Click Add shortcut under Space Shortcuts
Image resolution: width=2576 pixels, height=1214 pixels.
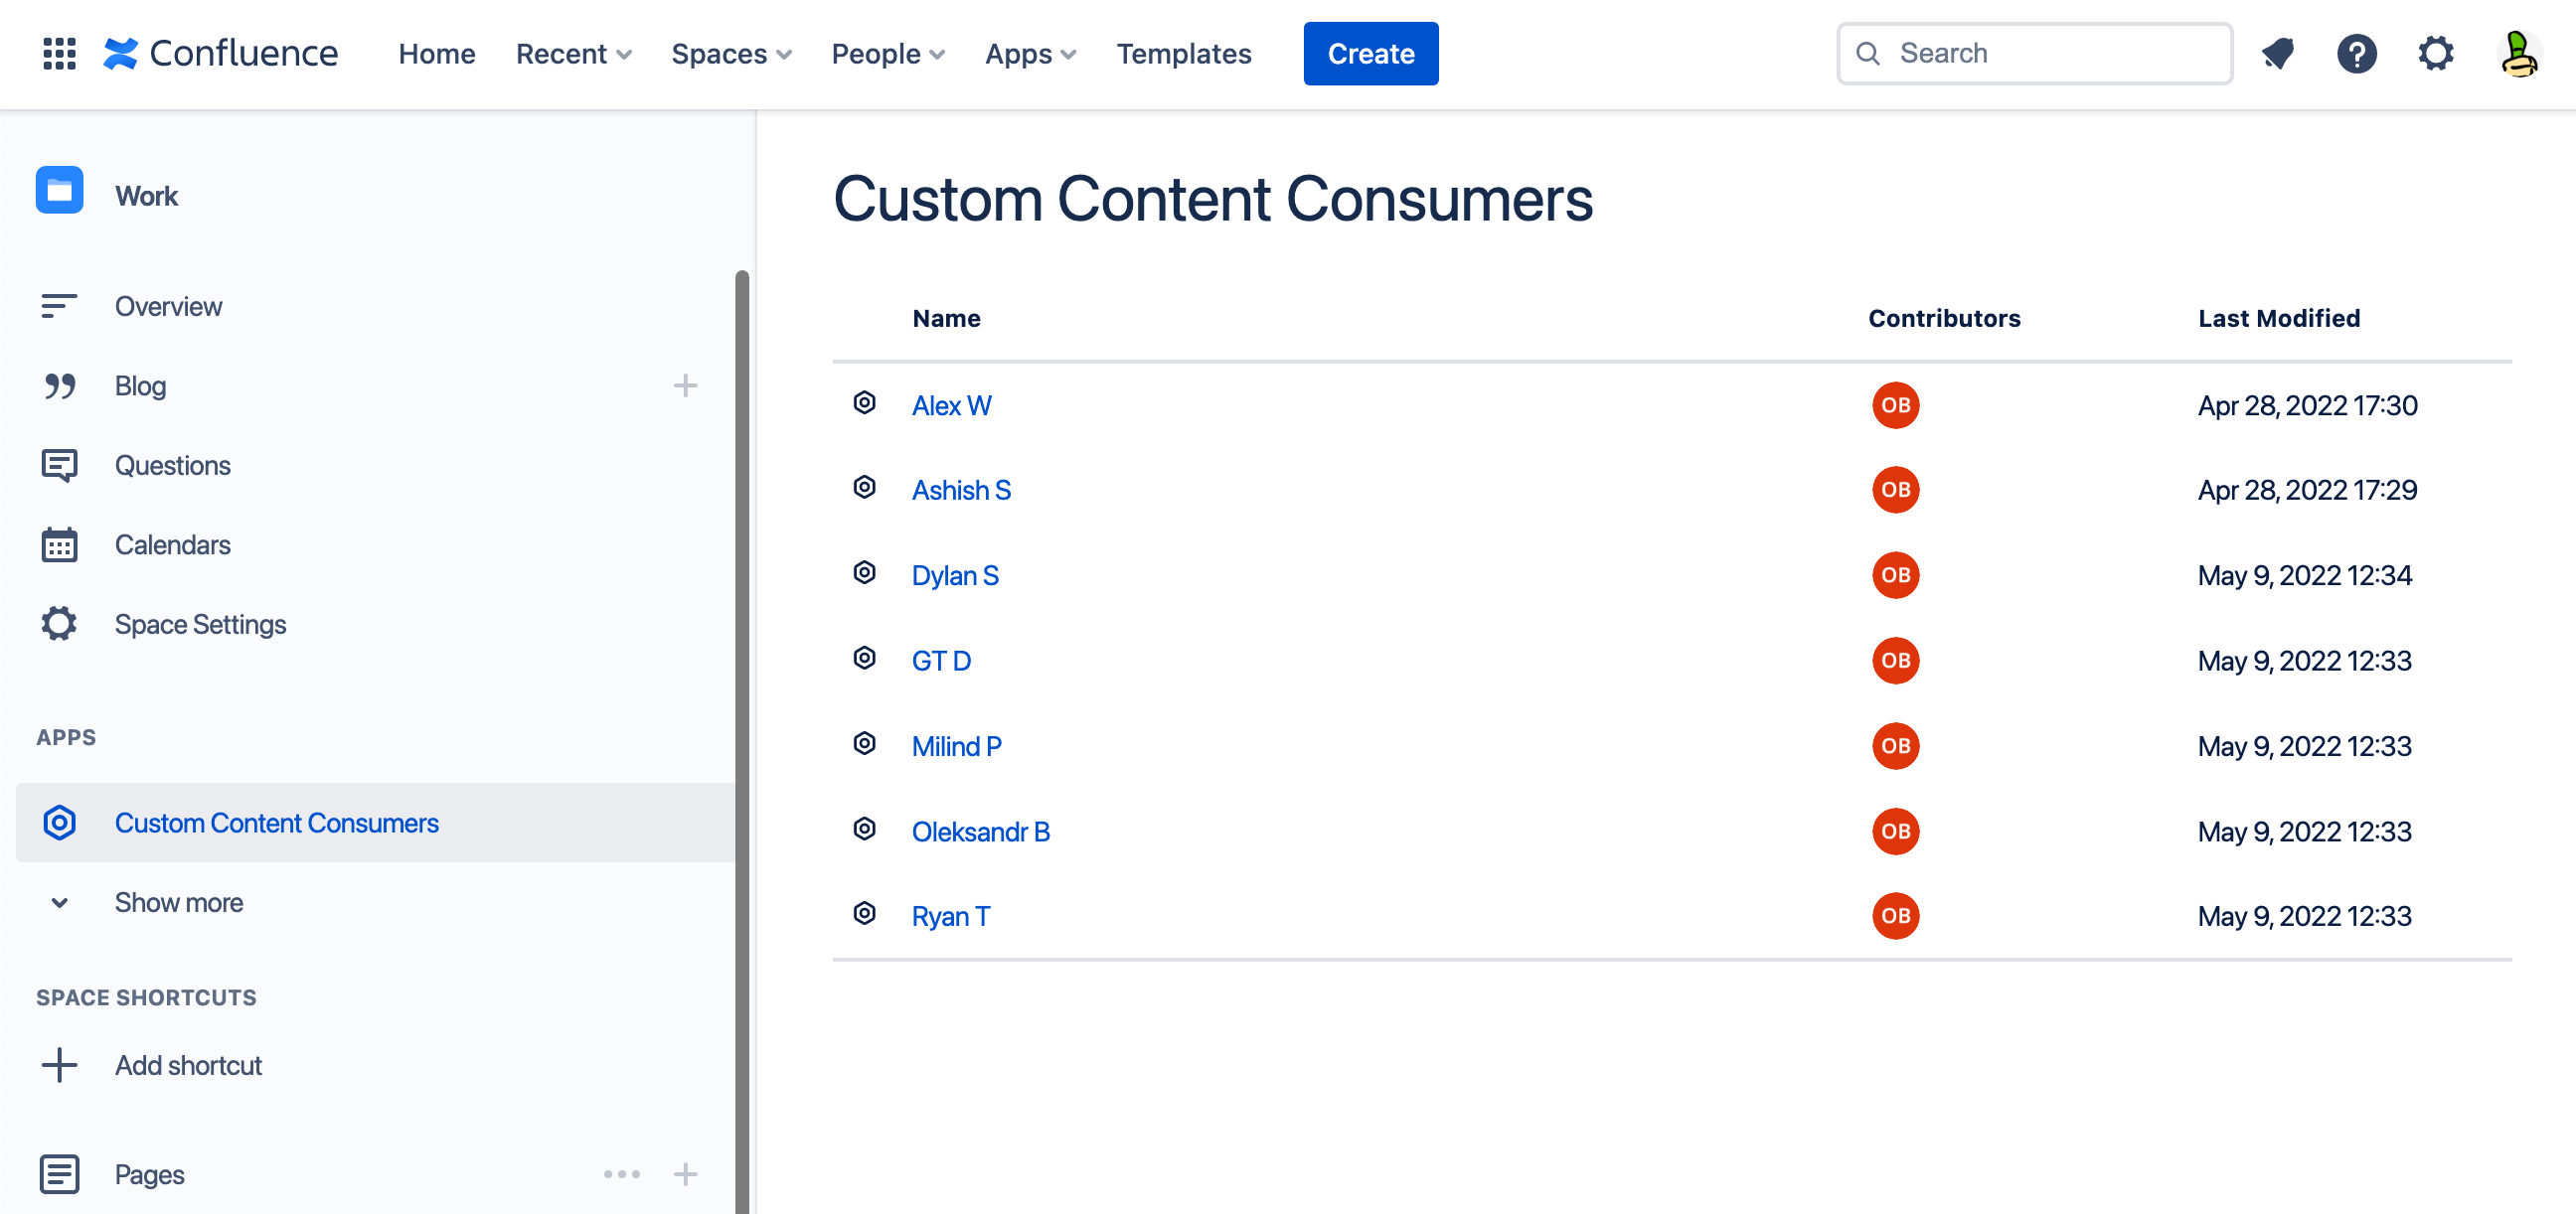coord(188,1065)
